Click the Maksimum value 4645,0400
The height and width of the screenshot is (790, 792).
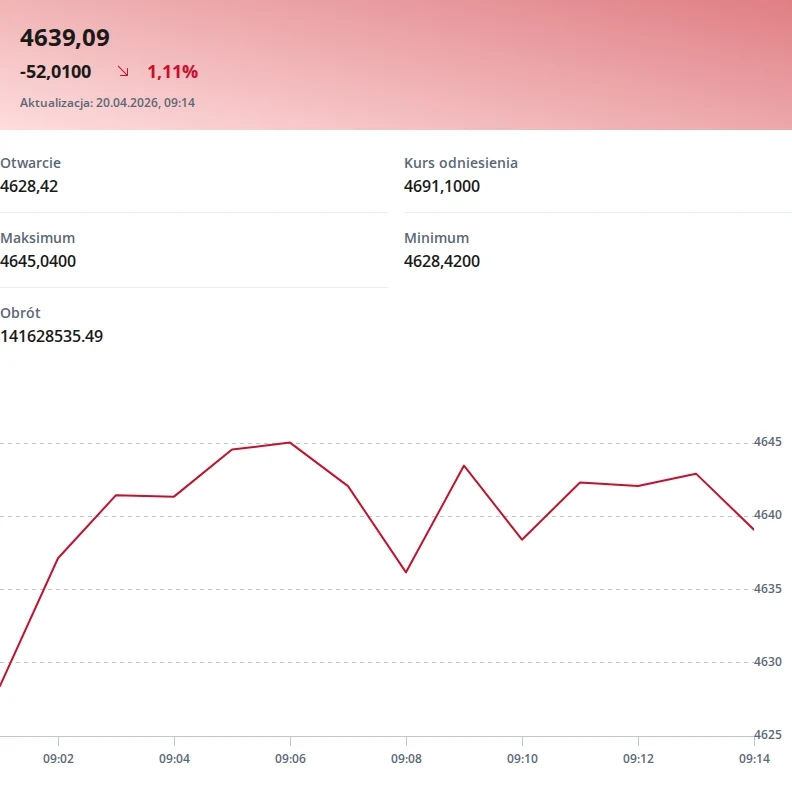pos(38,261)
